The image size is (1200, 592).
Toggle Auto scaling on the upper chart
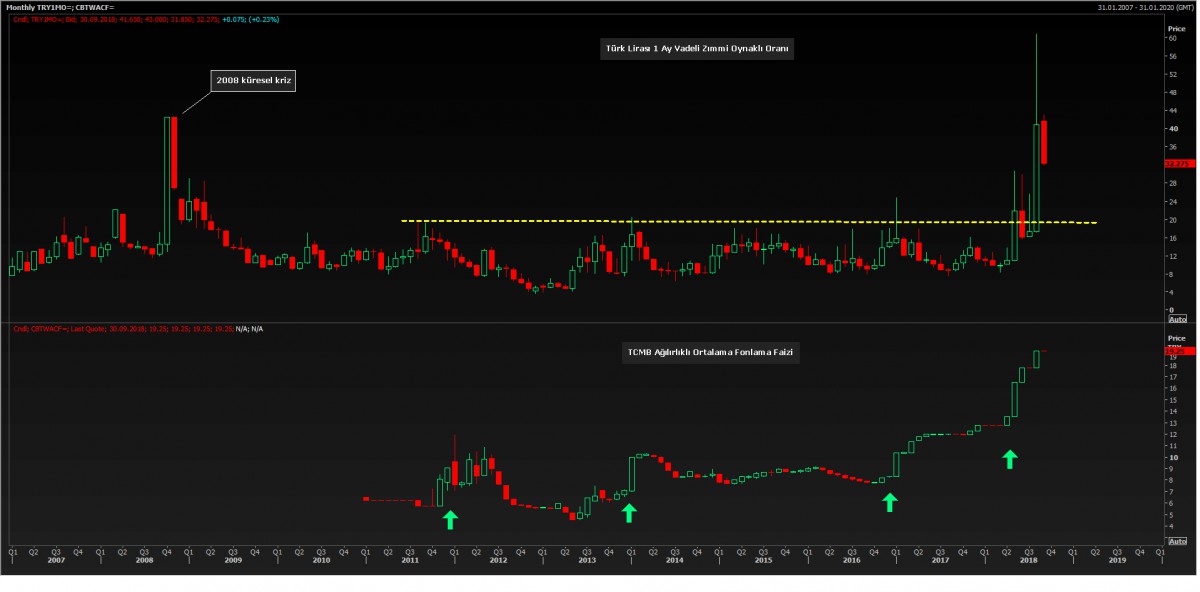click(1177, 318)
